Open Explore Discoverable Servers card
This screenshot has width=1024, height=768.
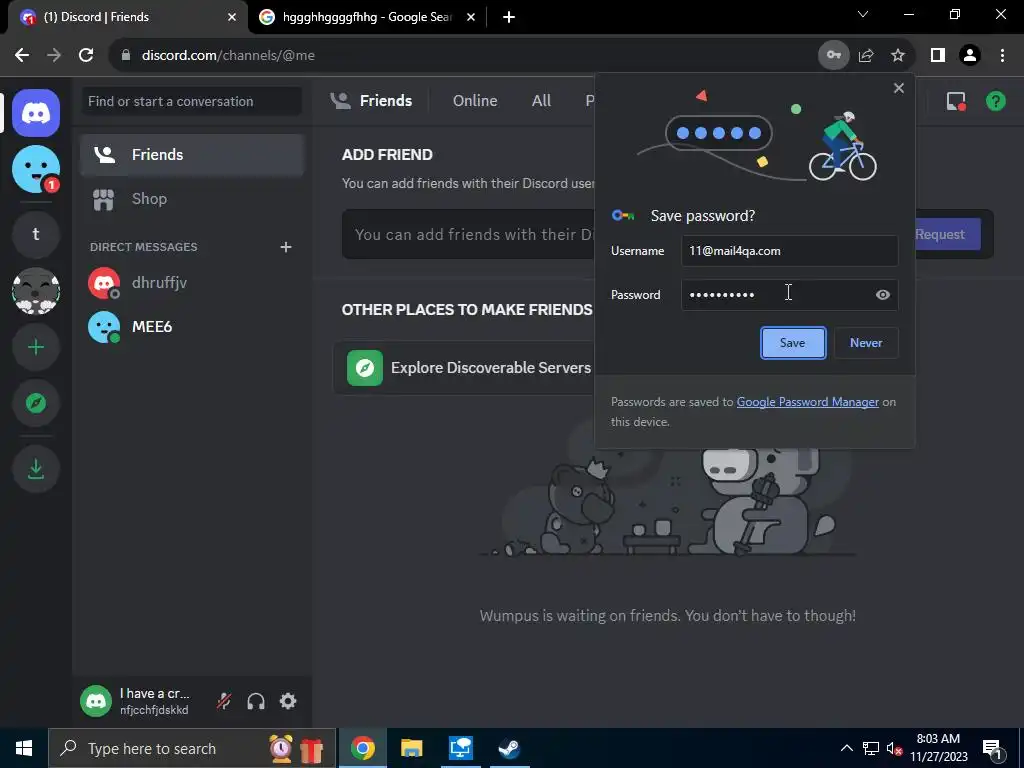click(464, 368)
